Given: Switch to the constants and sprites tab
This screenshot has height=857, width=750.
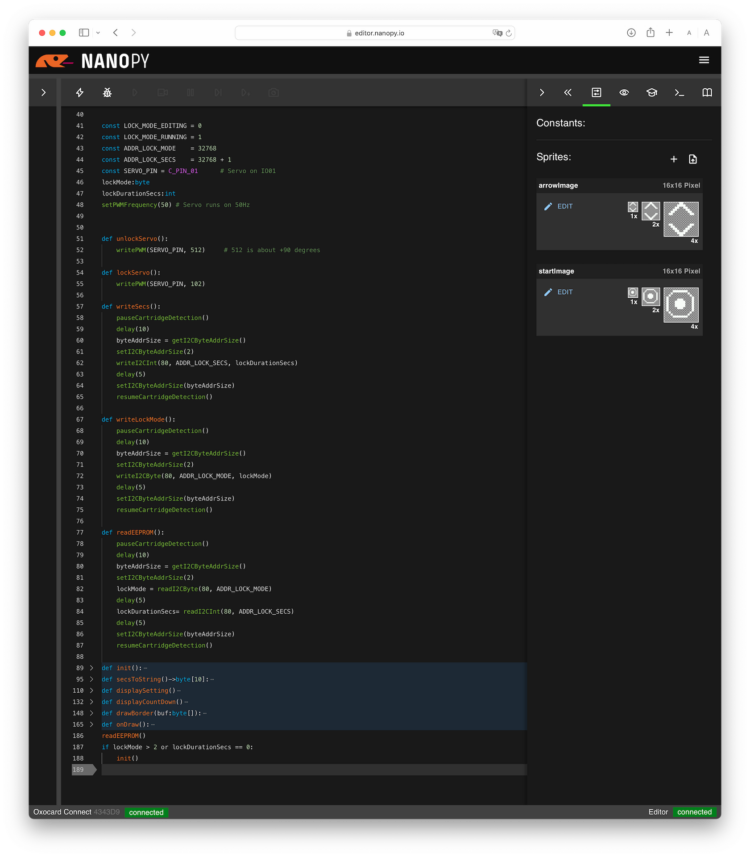Looking at the screenshot, I should click(596, 92).
